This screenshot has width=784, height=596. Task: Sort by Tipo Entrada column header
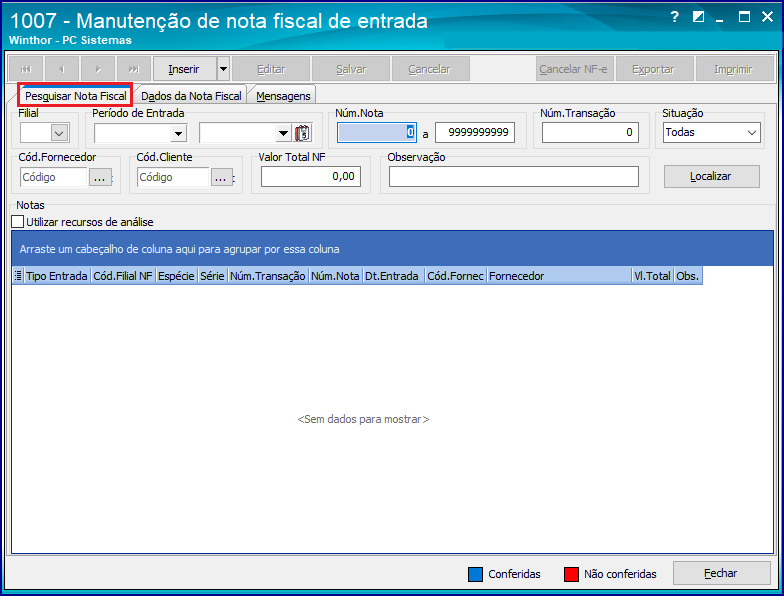tap(56, 276)
